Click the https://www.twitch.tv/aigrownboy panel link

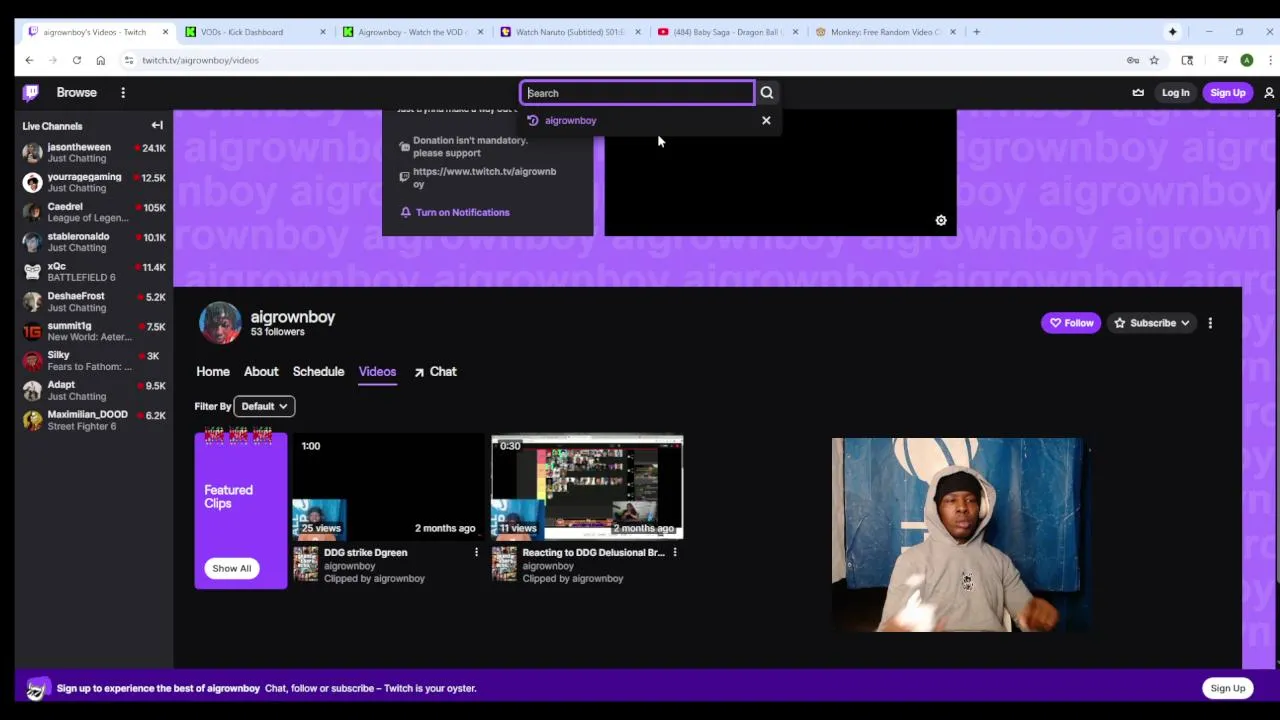click(484, 177)
